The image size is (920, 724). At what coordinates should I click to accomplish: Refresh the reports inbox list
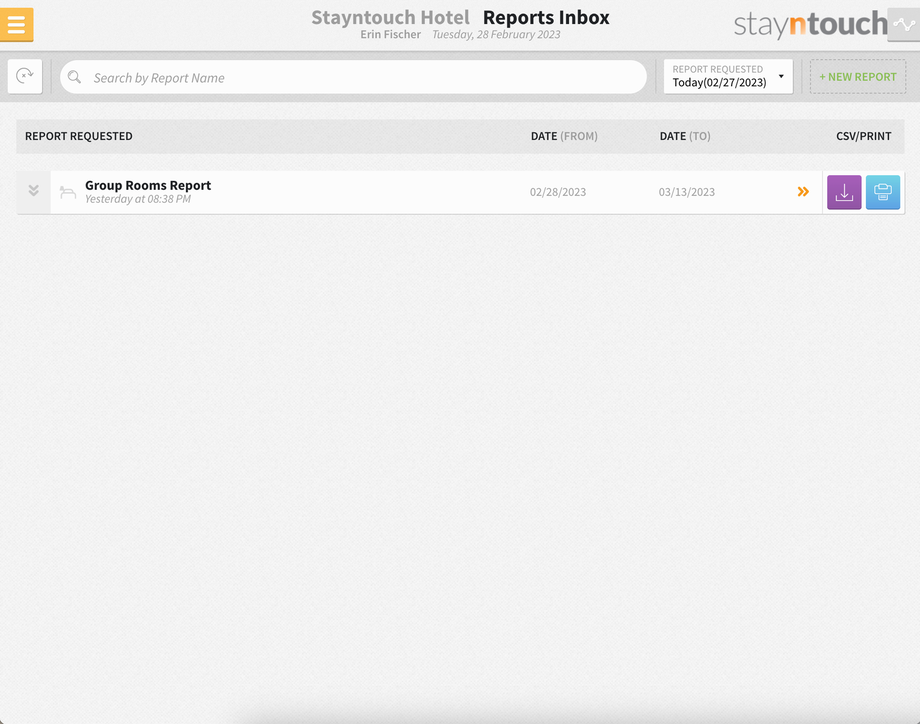25,76
